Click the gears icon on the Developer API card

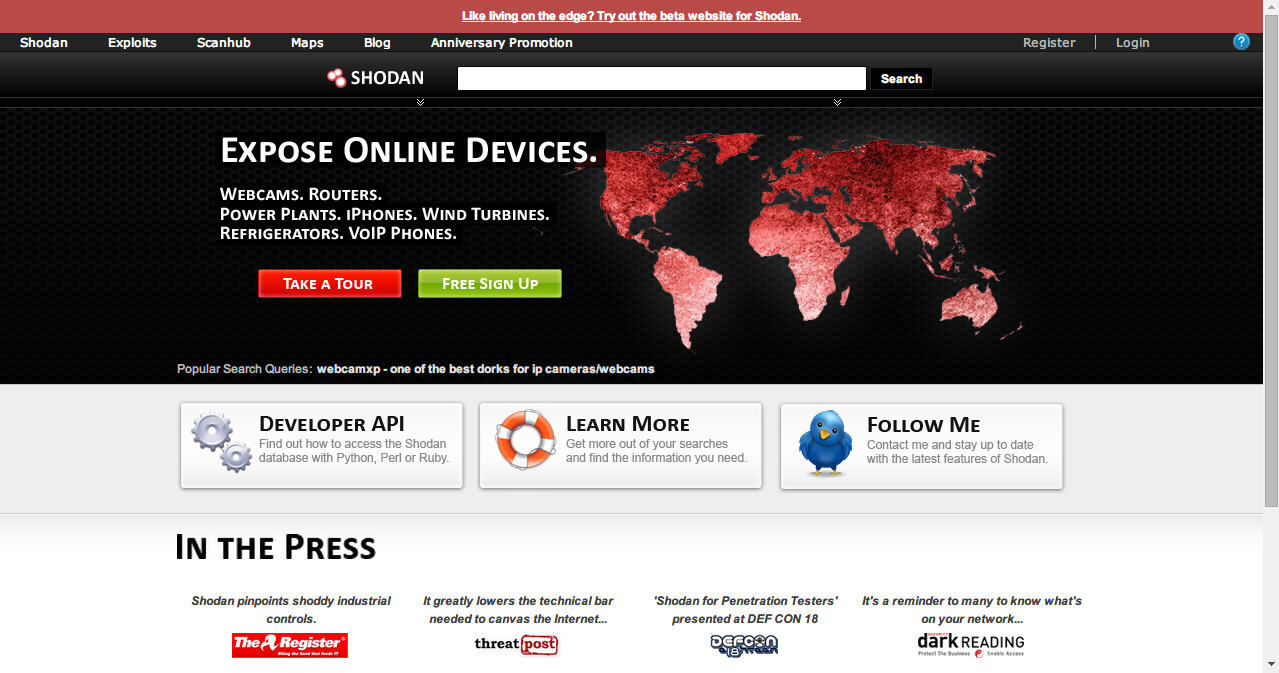[x=222, y=442]
